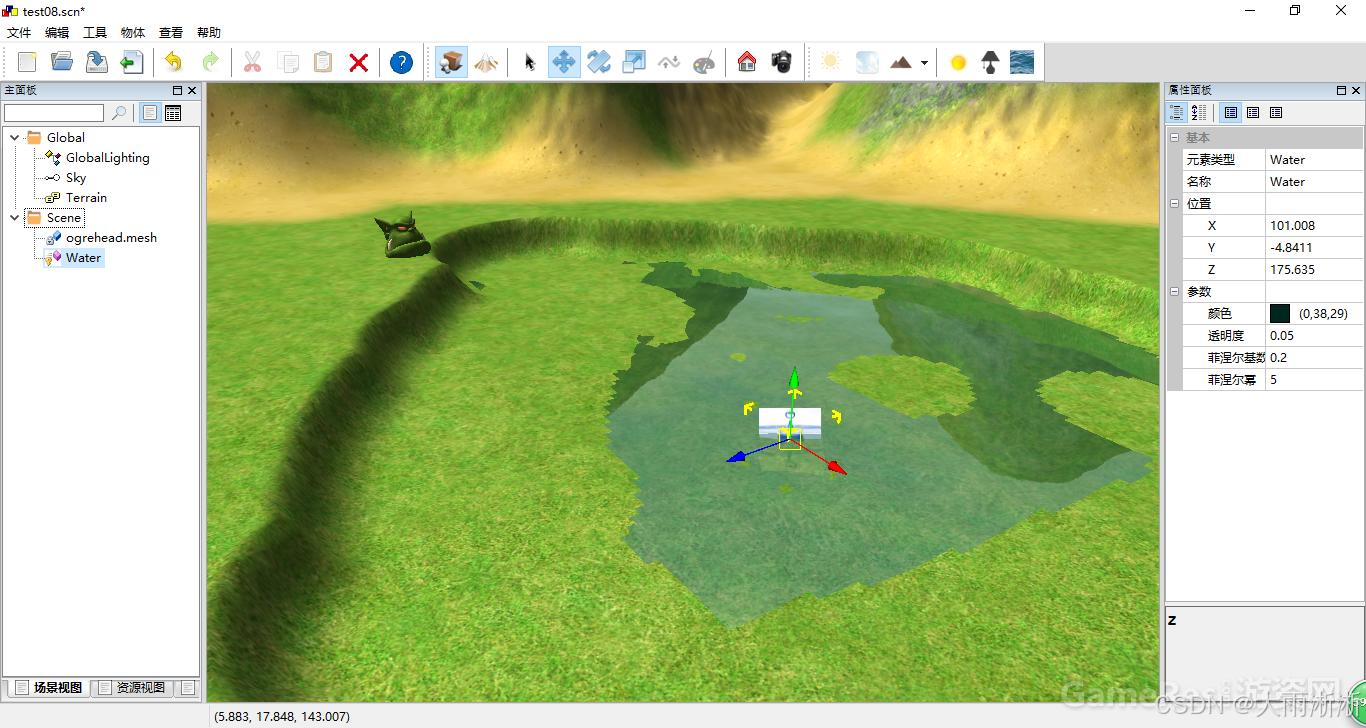The width and height of the screenshot is (1366, 728).
Task: Activate the move tool
Action: (x=563, y=62)
